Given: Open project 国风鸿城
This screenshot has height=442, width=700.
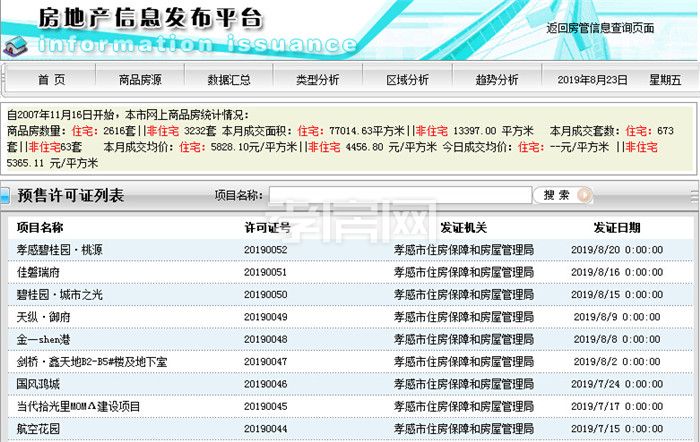Looking at the screenshot, I should coord(38,384).
